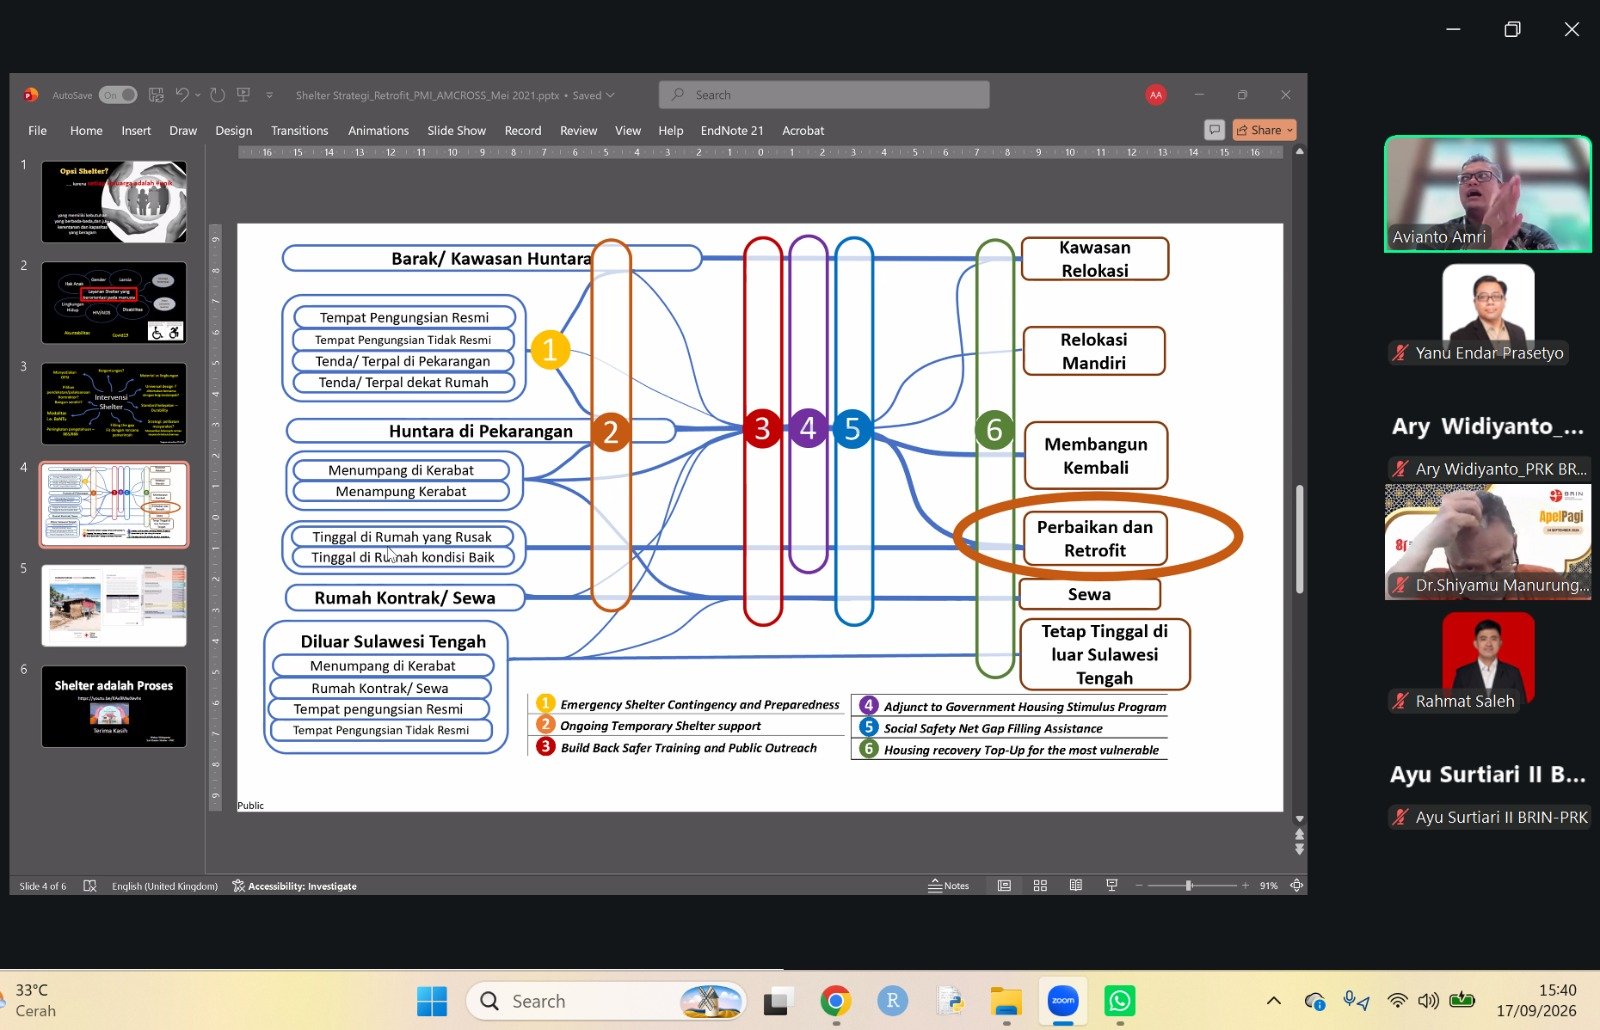Click the zoom out minus button

coord(1138,886)
